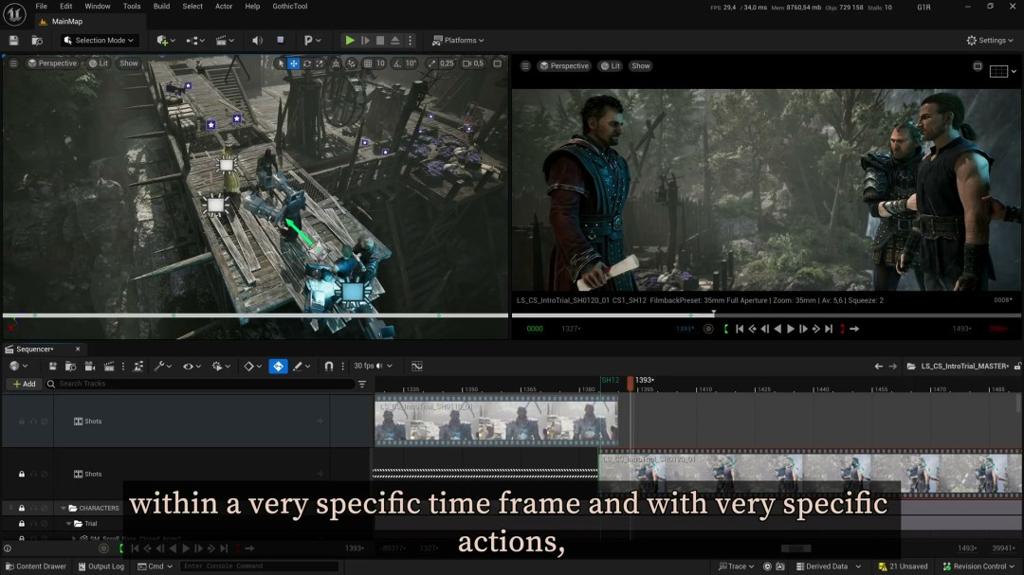The height and width of the screenshot is (575, 1024).
Task: Jump to start in cinematic viewport controls
Action: [739, 329]
